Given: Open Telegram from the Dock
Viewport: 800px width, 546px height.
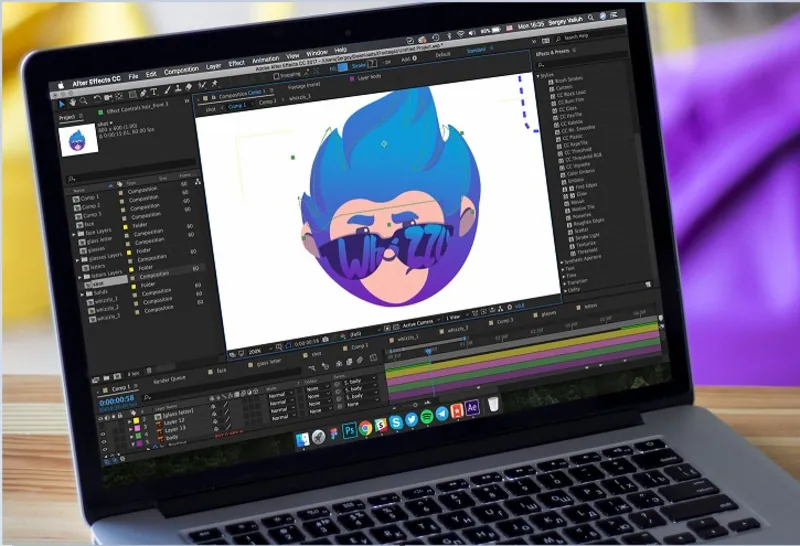Looking at the screenshot, I should pos(442,413).
